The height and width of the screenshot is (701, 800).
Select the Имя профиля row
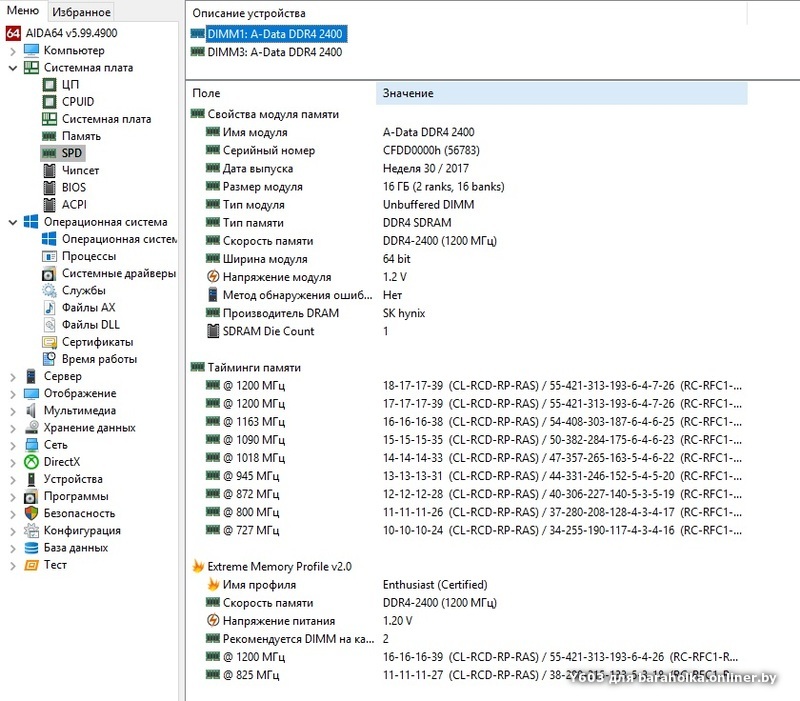467,585
